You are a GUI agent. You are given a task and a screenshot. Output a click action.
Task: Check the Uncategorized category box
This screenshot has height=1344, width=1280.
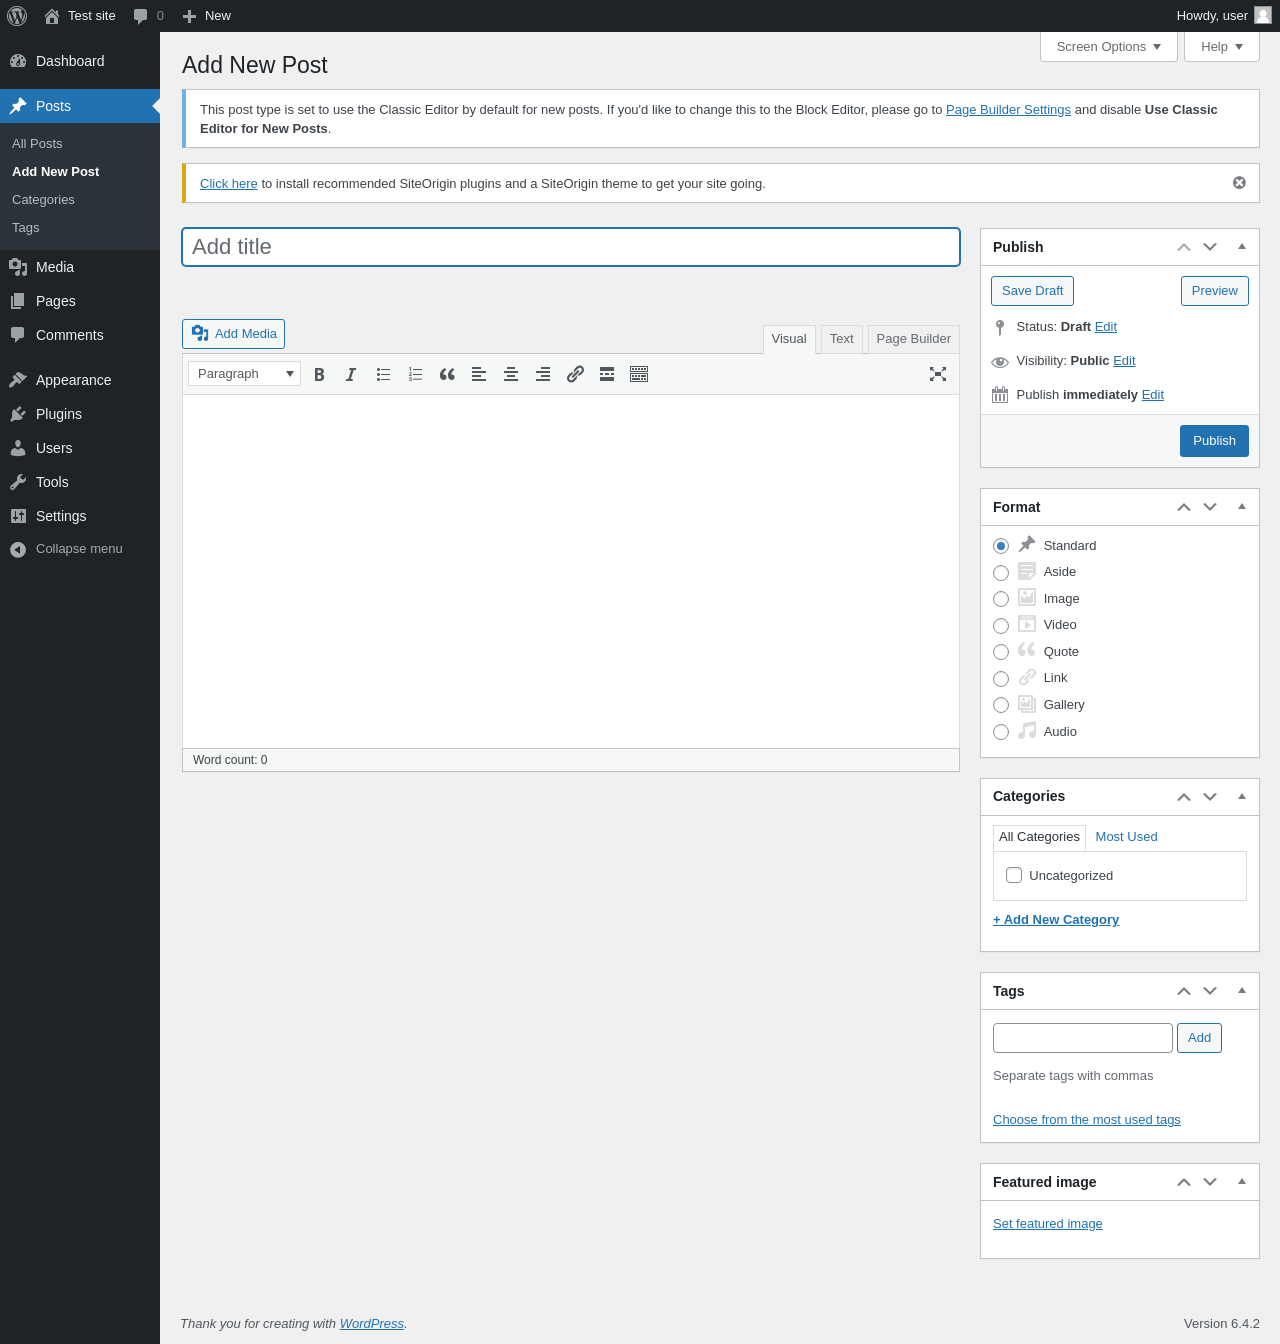[1014, 875]
